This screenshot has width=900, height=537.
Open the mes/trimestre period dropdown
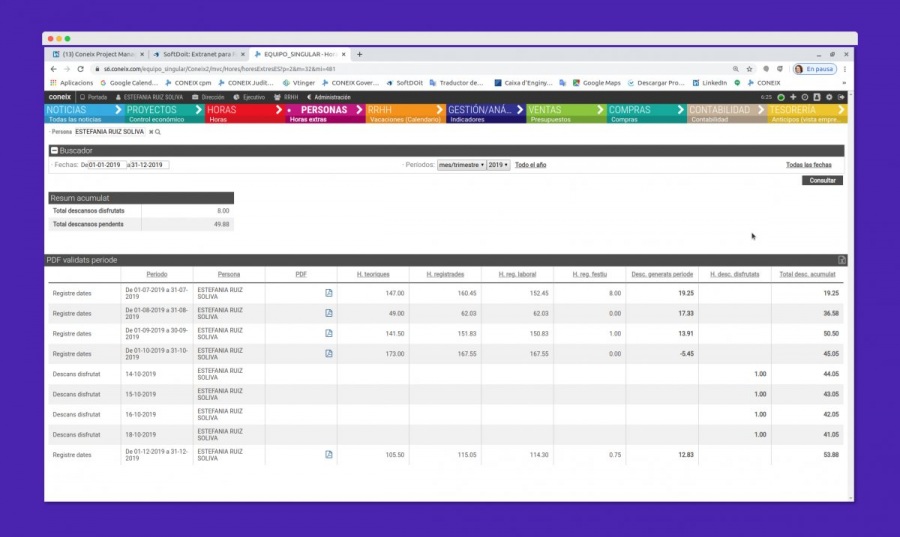[461, 165]
